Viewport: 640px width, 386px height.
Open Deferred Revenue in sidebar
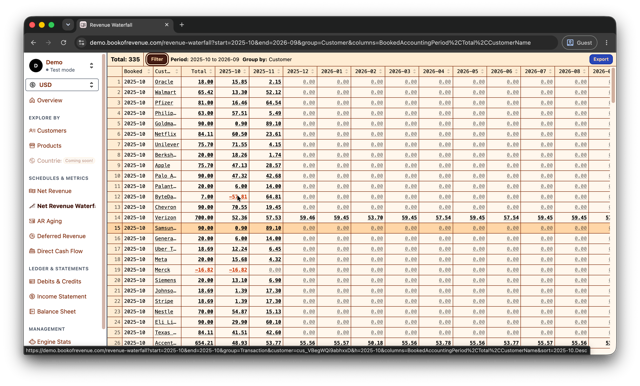61,236
